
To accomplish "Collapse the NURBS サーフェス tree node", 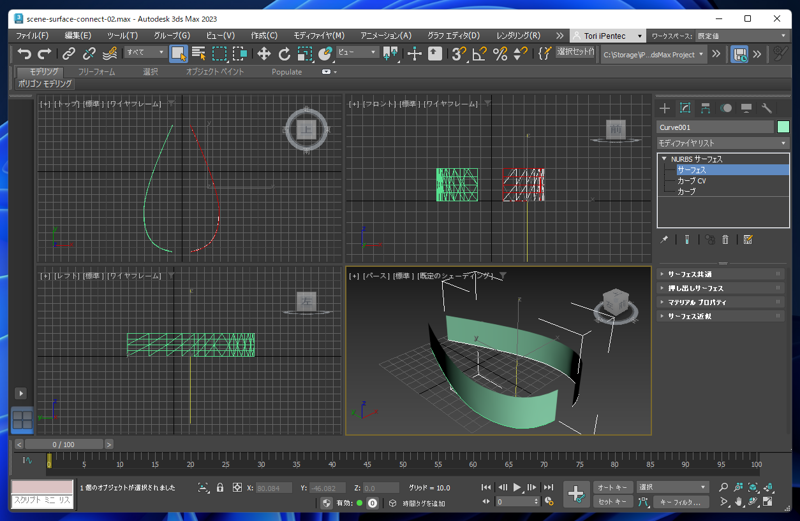I will pyautogui.click(x=664, y=159).
